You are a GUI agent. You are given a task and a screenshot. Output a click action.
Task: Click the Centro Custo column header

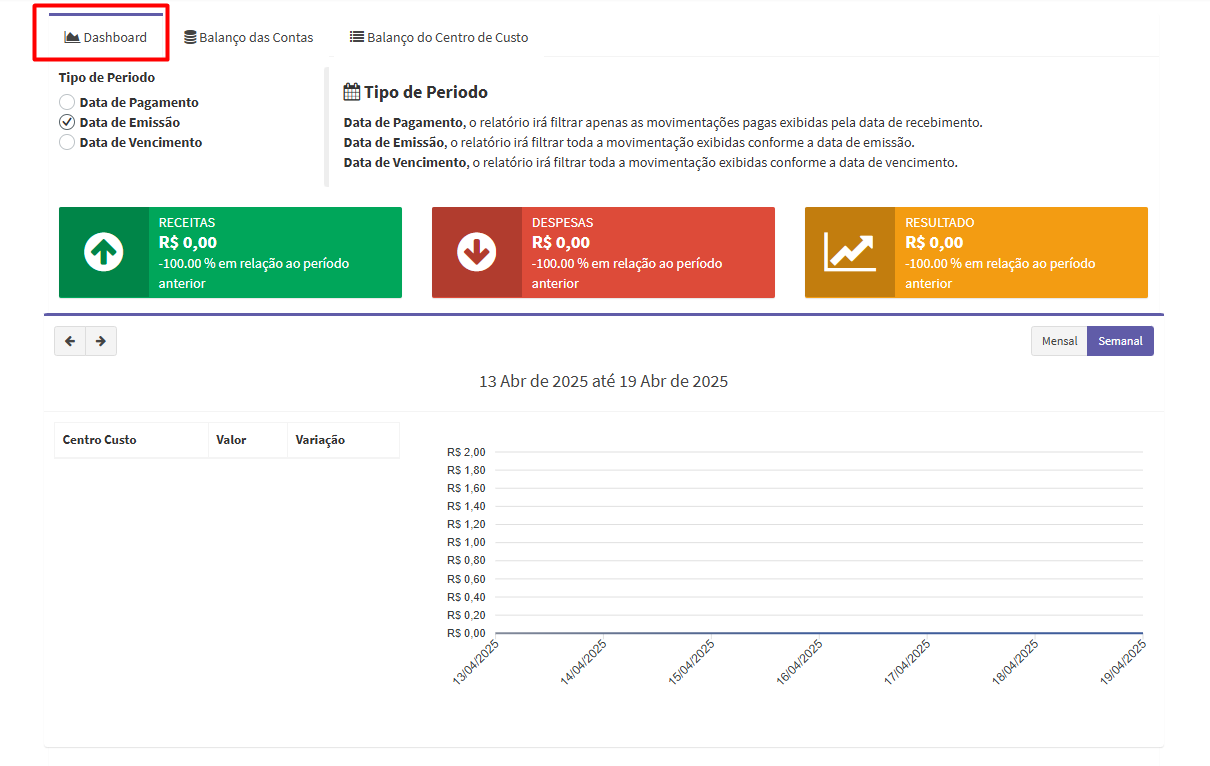99,440
